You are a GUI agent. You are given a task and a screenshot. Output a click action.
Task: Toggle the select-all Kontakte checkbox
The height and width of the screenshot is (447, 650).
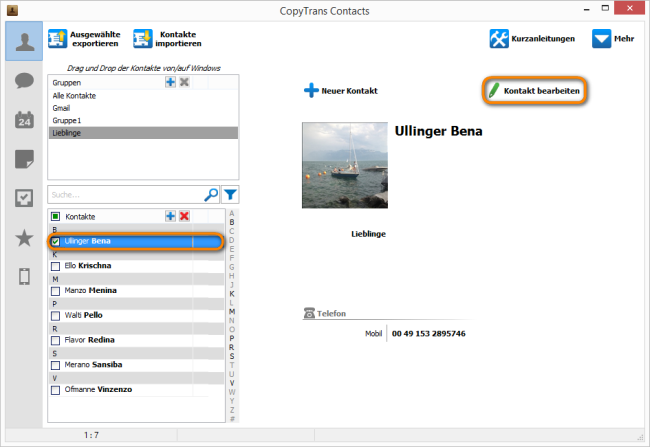coord(56,216)
